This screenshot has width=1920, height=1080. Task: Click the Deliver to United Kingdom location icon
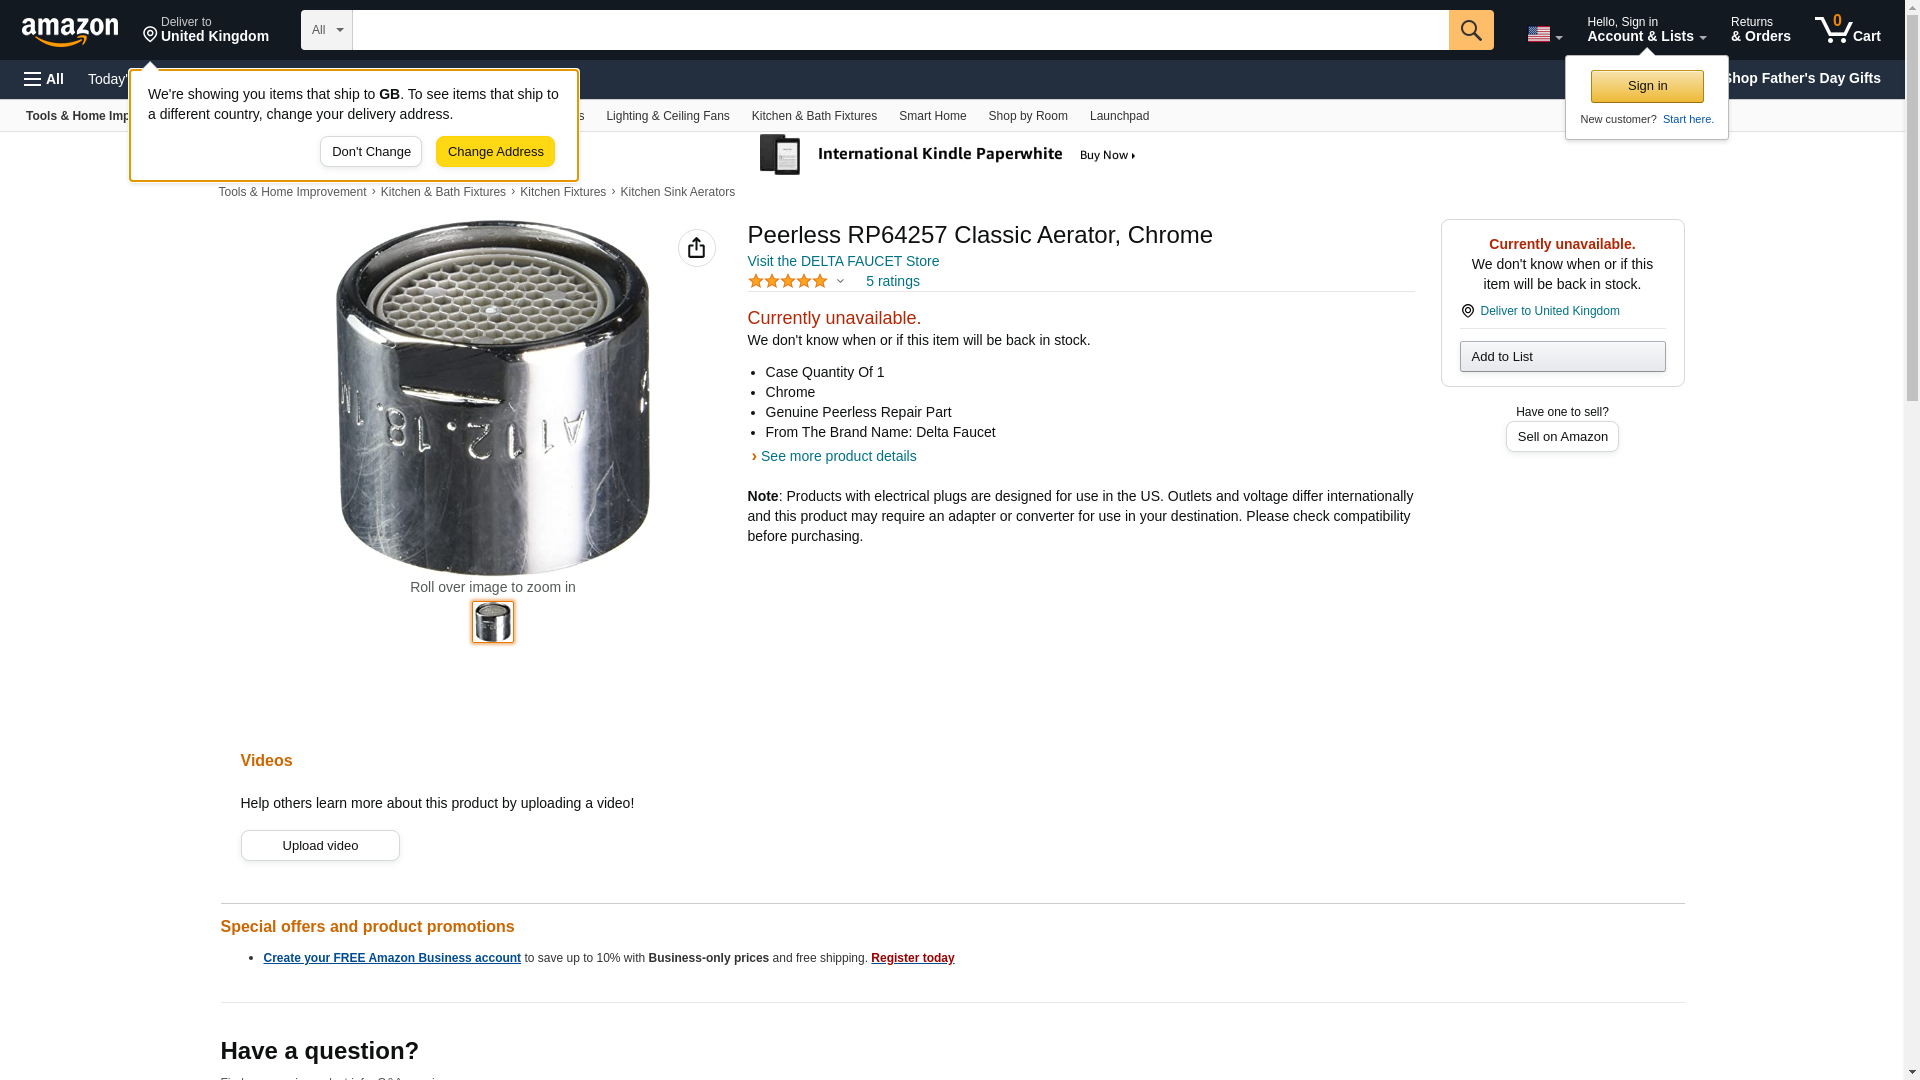(x=1468, y=311)
